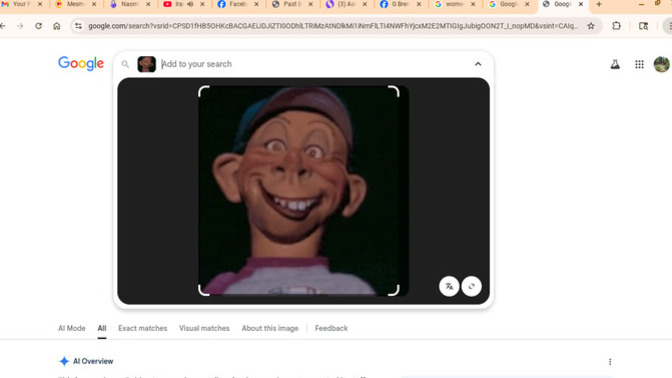This screenshot has width=672, height=378.
Task: Go forward in browser history
Action: (20, 26)
